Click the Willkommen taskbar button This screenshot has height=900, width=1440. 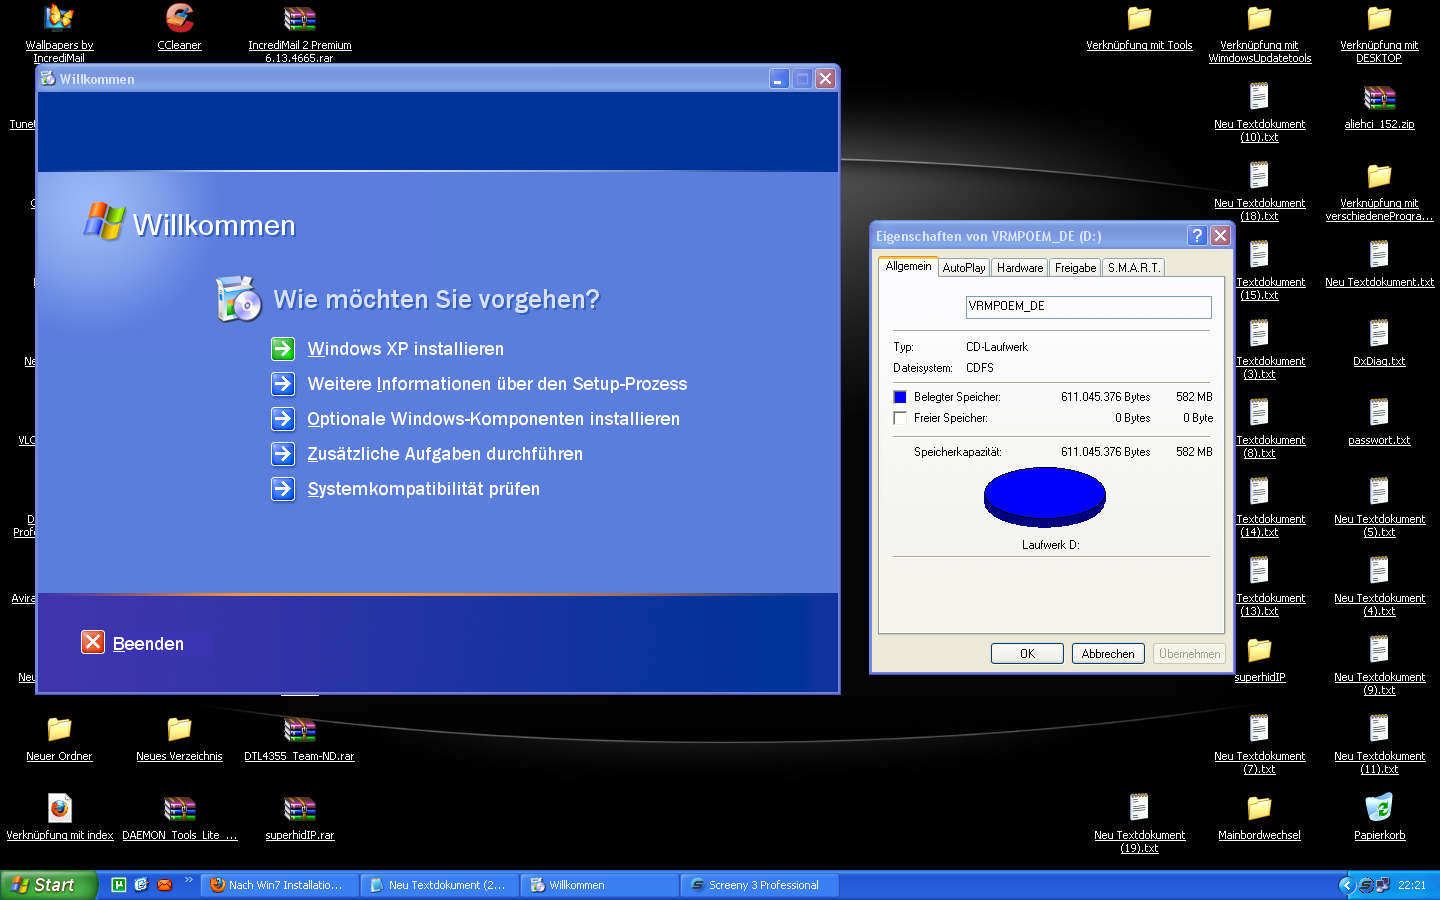point(599,885)
